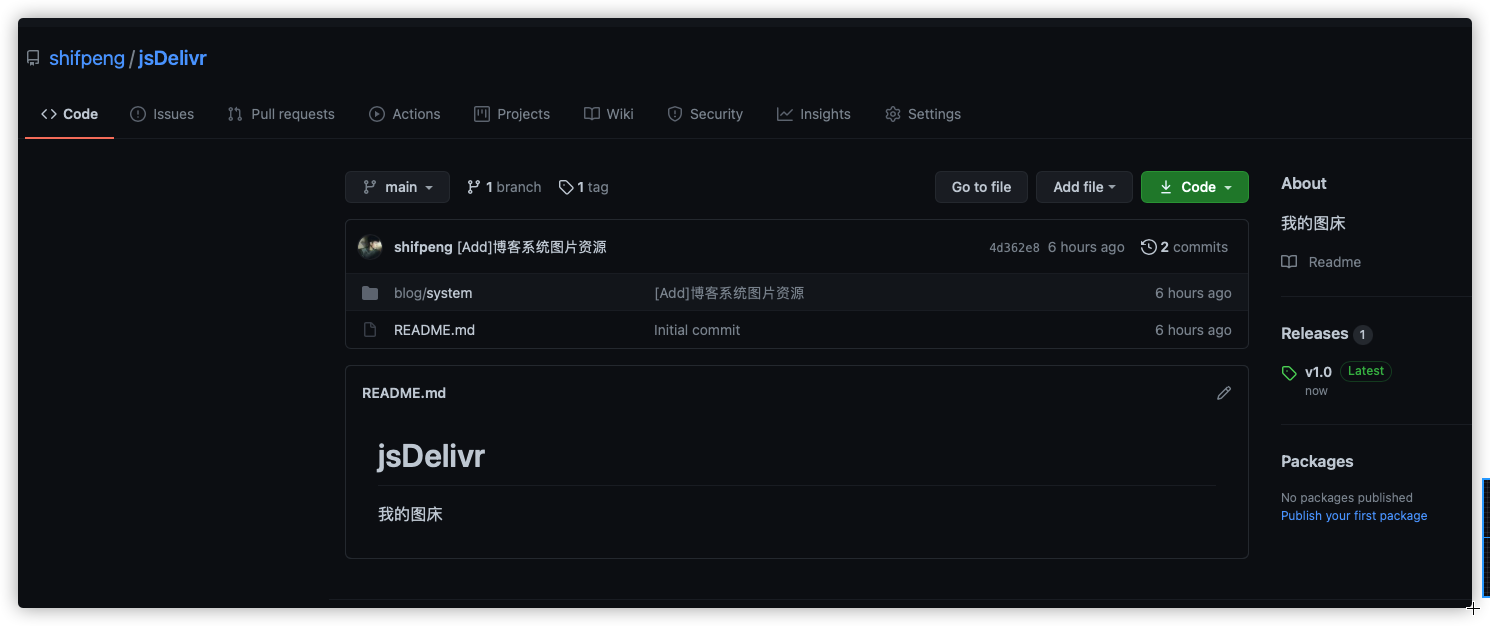Open repository Settings tab

click(923, 114)
